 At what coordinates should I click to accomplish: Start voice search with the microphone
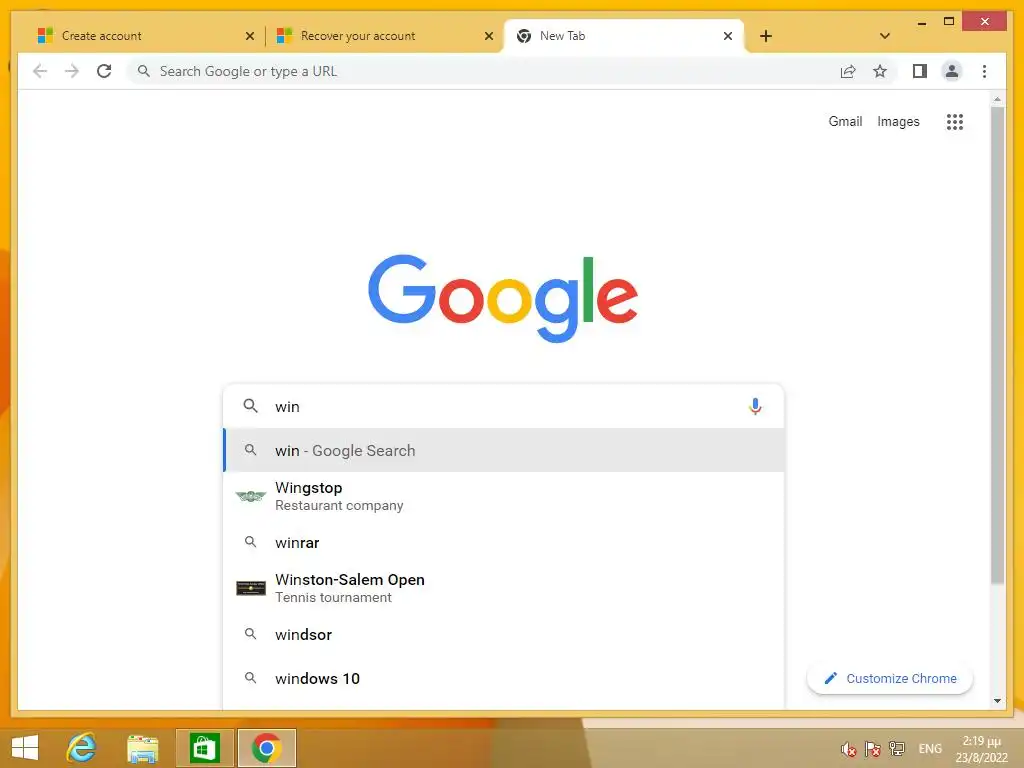tap(755, 406)
